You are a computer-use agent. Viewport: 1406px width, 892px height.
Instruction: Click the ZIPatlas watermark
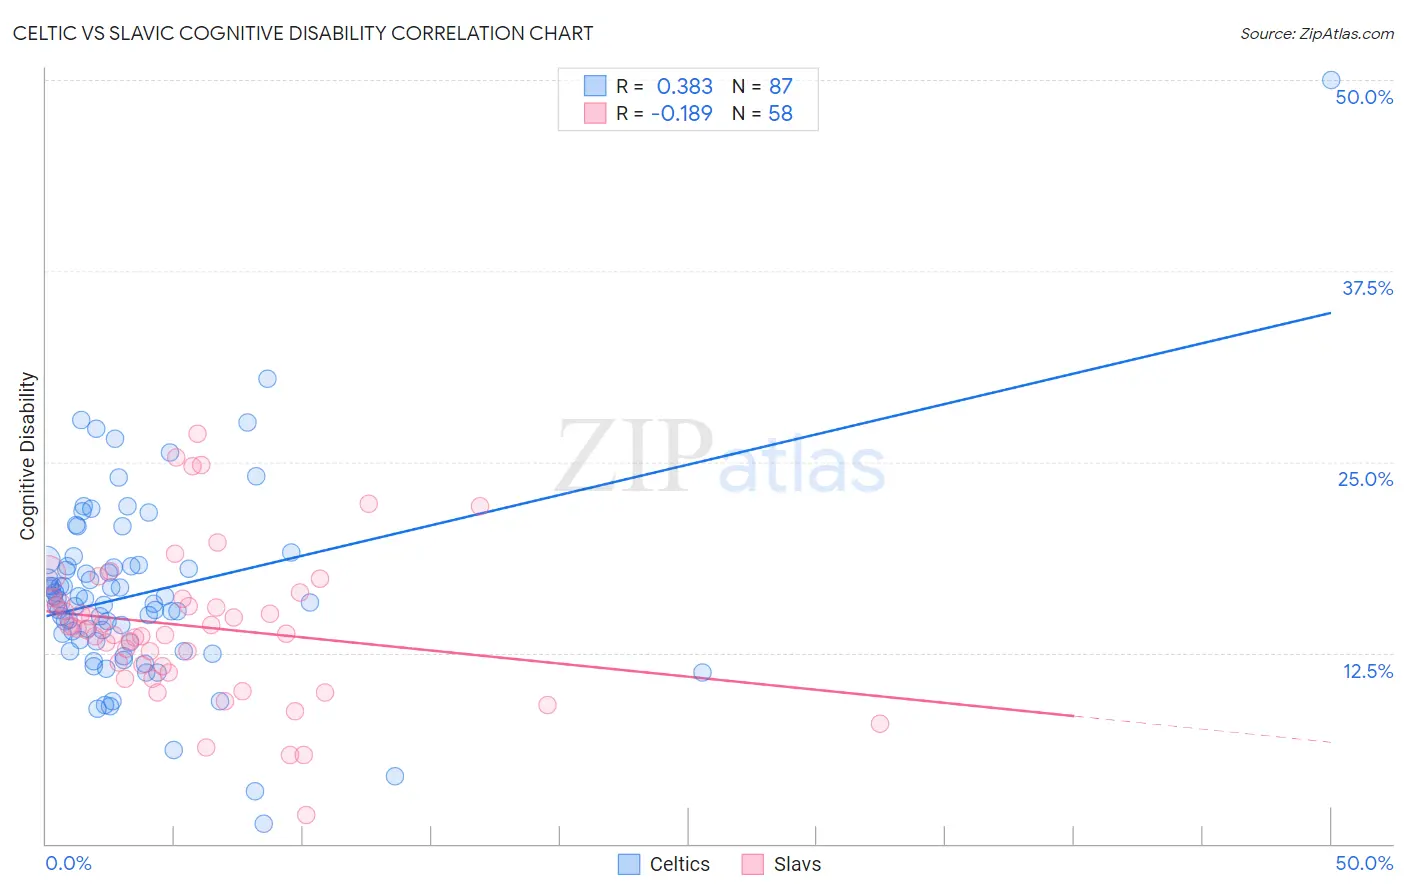[720, 458]
